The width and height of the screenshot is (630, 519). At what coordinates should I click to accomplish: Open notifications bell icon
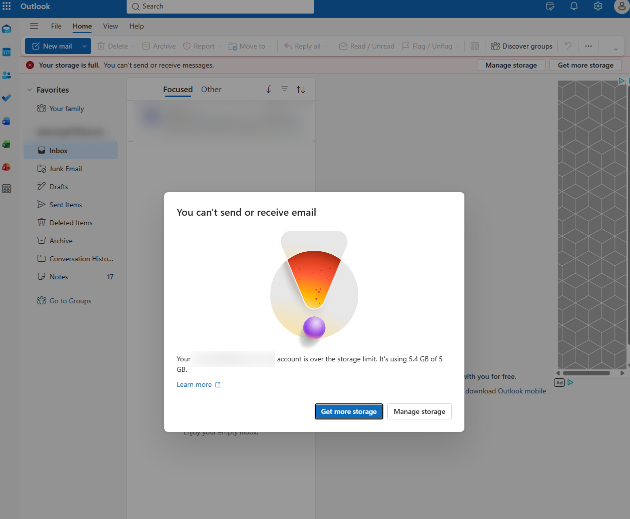pyautogui.click(x=574, y=6)
